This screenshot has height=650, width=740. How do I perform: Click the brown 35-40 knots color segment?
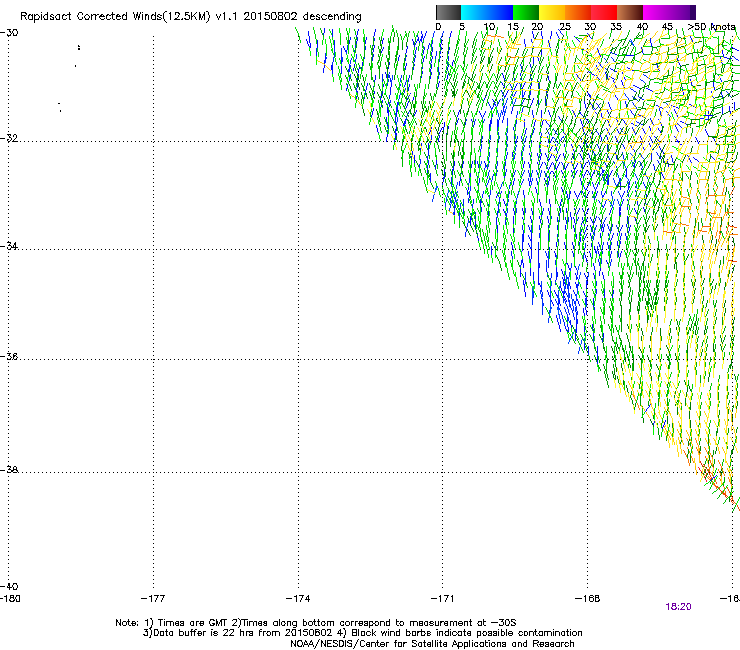pyautogui.click(x=630, y=12)
